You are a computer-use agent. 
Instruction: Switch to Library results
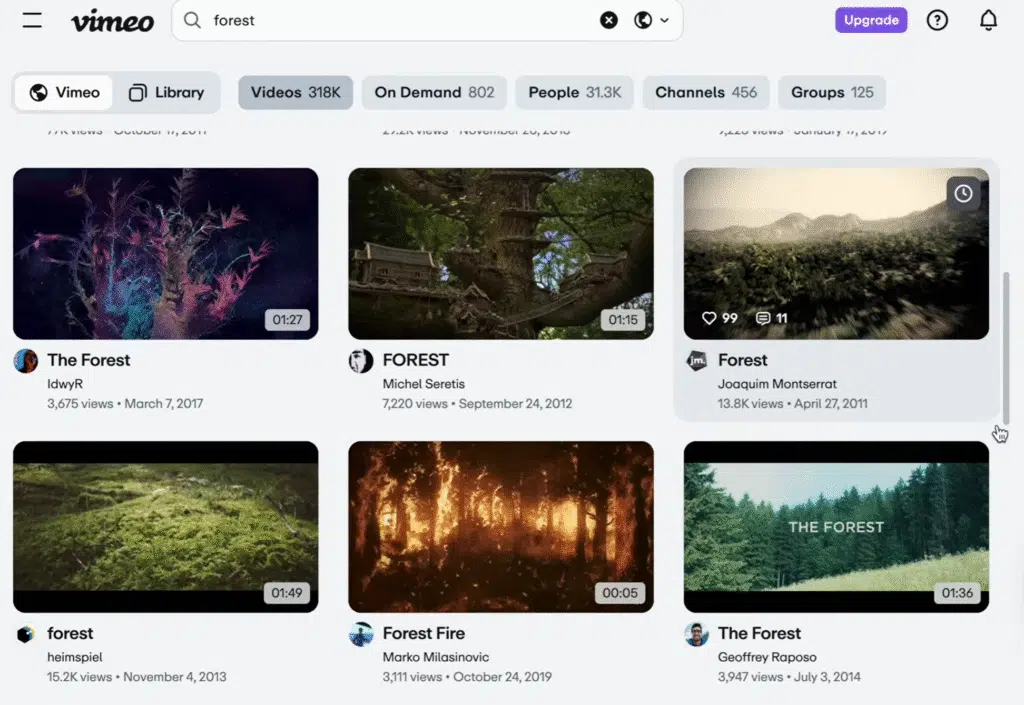167,92
